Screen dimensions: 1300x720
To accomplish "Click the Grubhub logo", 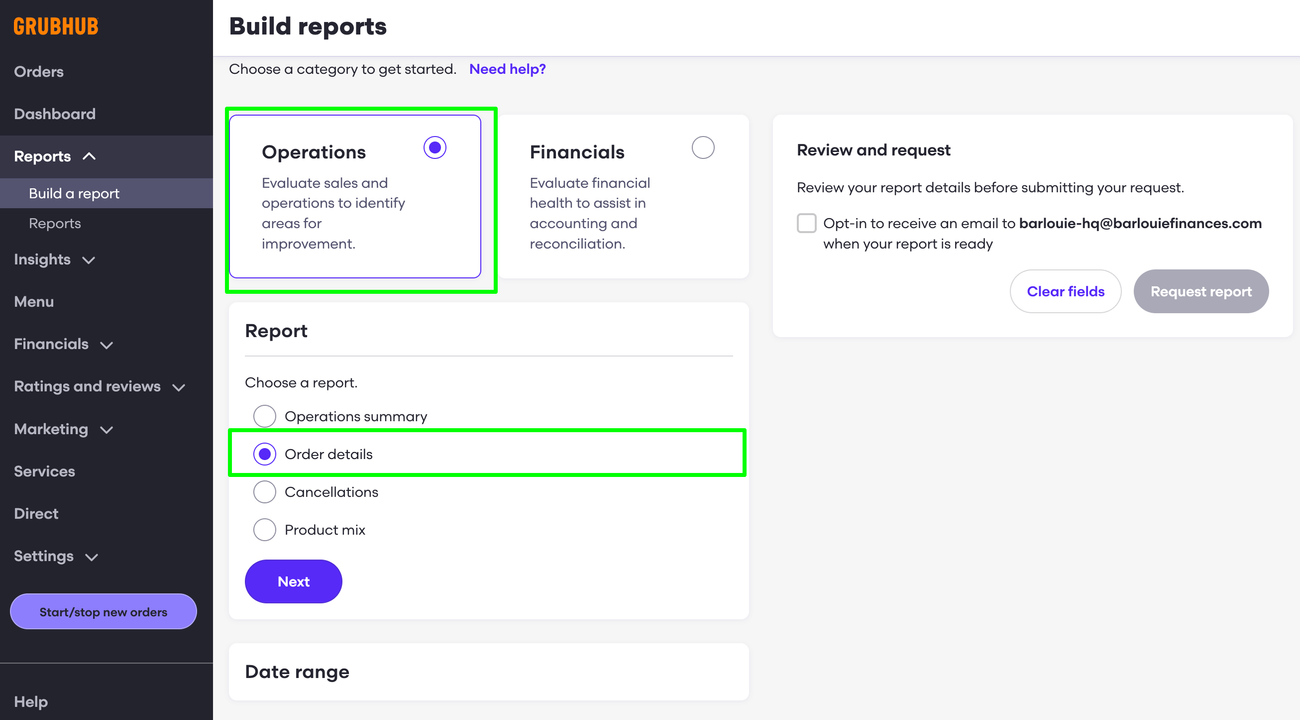I will [56, 27].
